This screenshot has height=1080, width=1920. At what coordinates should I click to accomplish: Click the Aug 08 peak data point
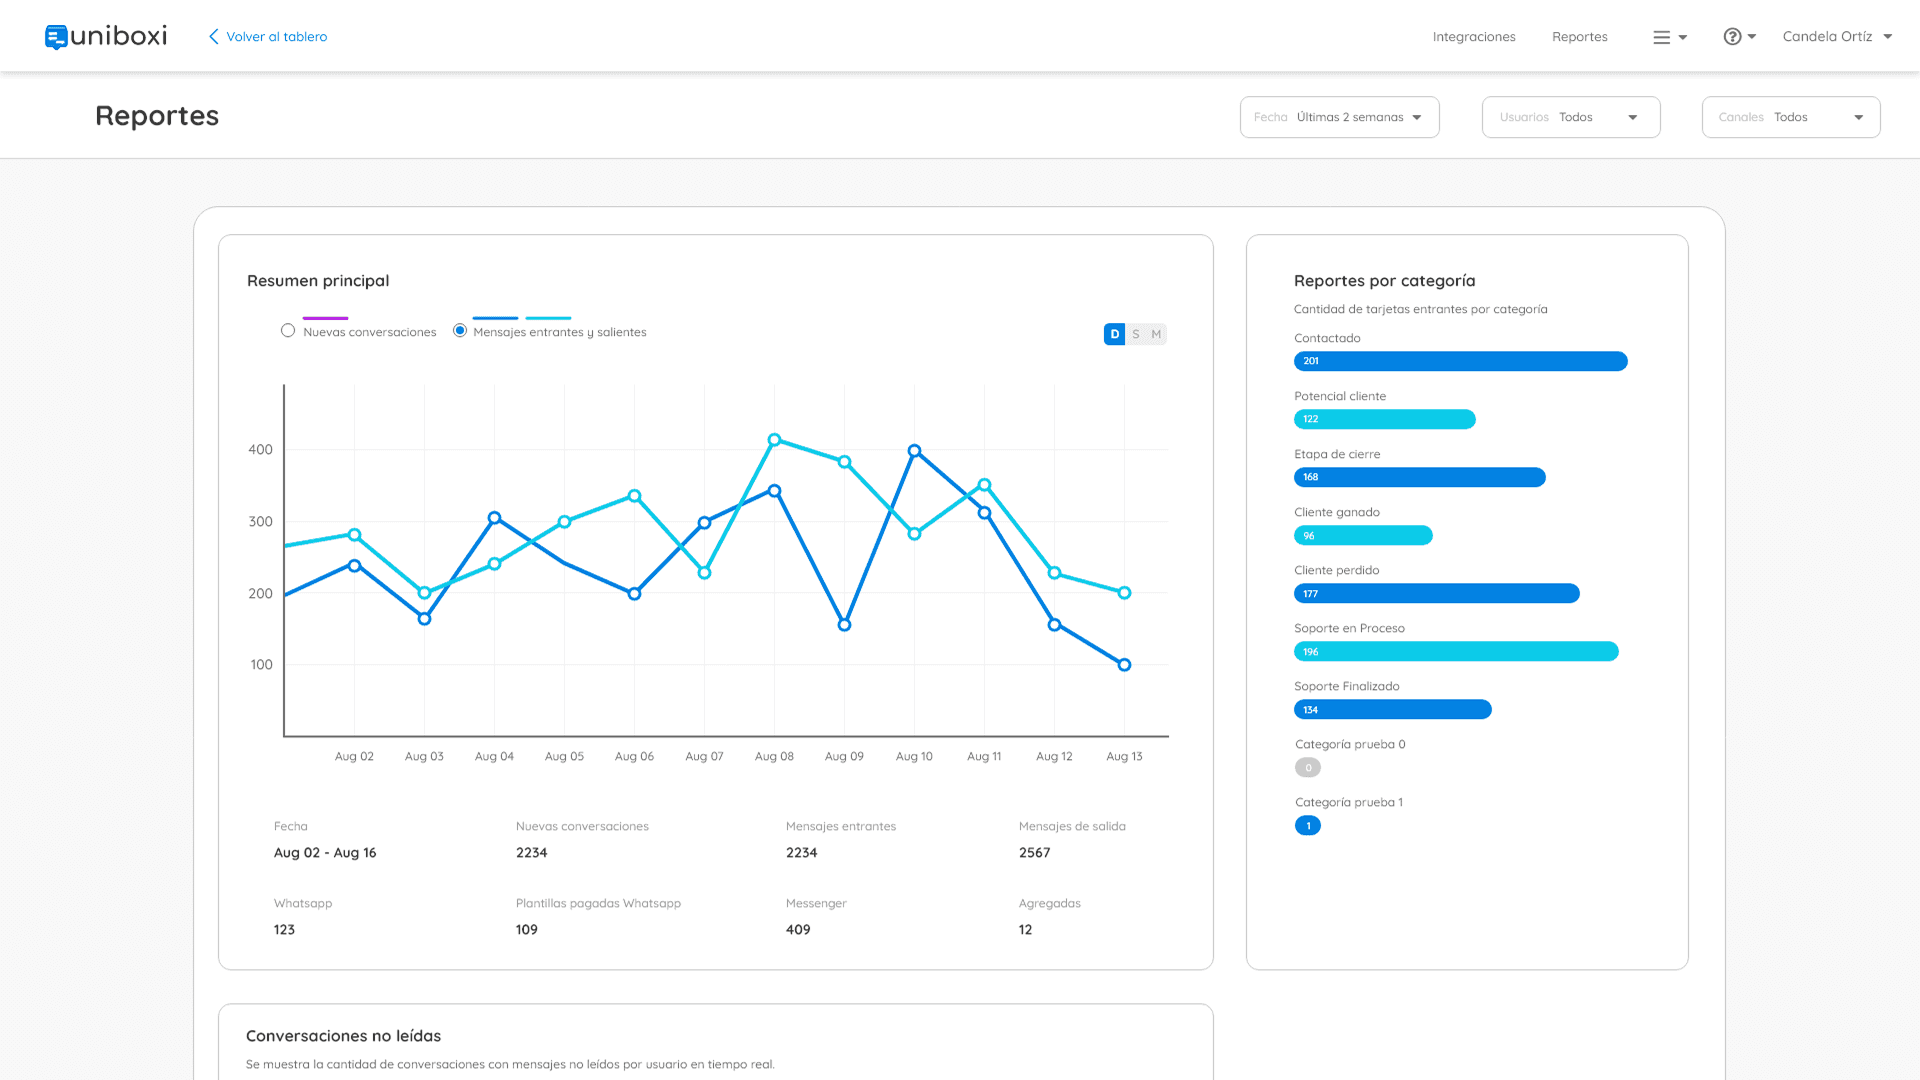774,440
